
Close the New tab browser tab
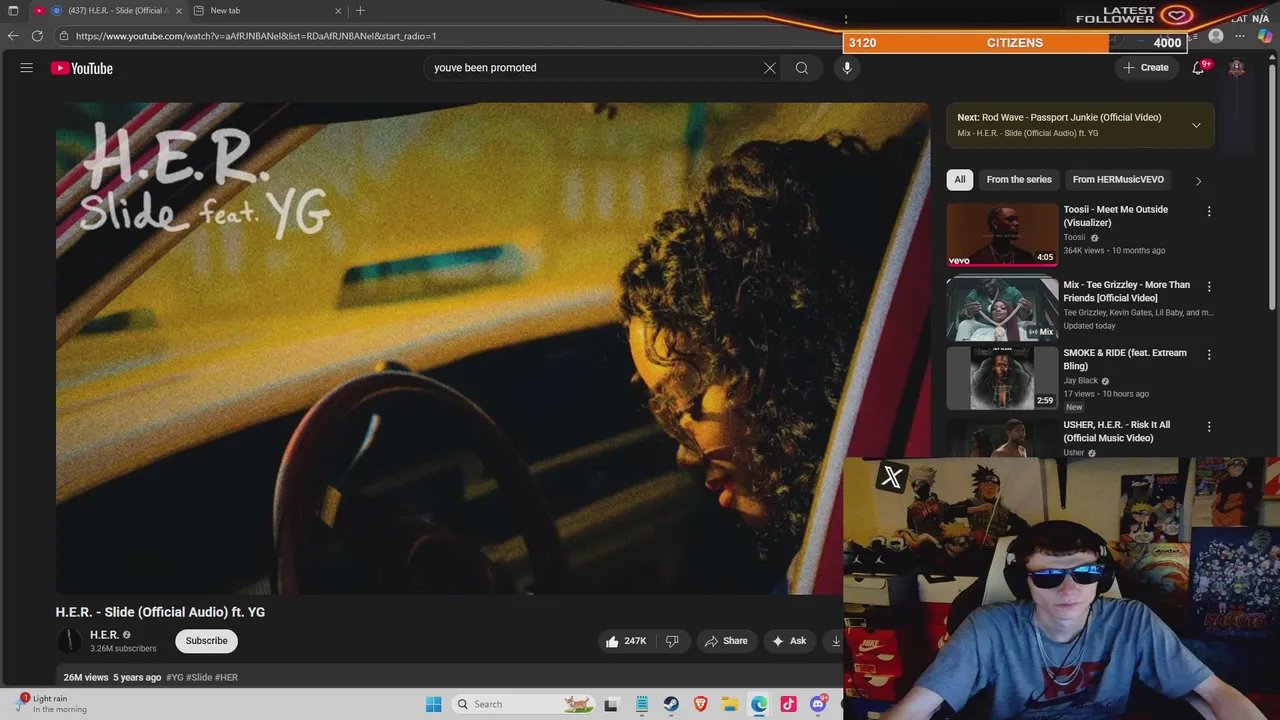click(338, 11)
